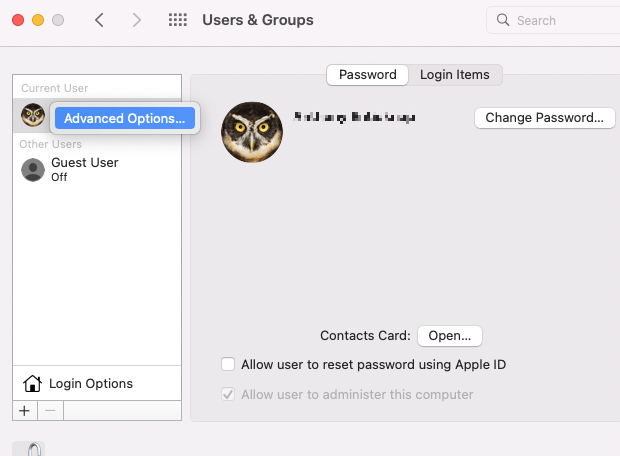Click the Change Password… button
This screenshot has width=620, height=456.
[x=544, y=118]
